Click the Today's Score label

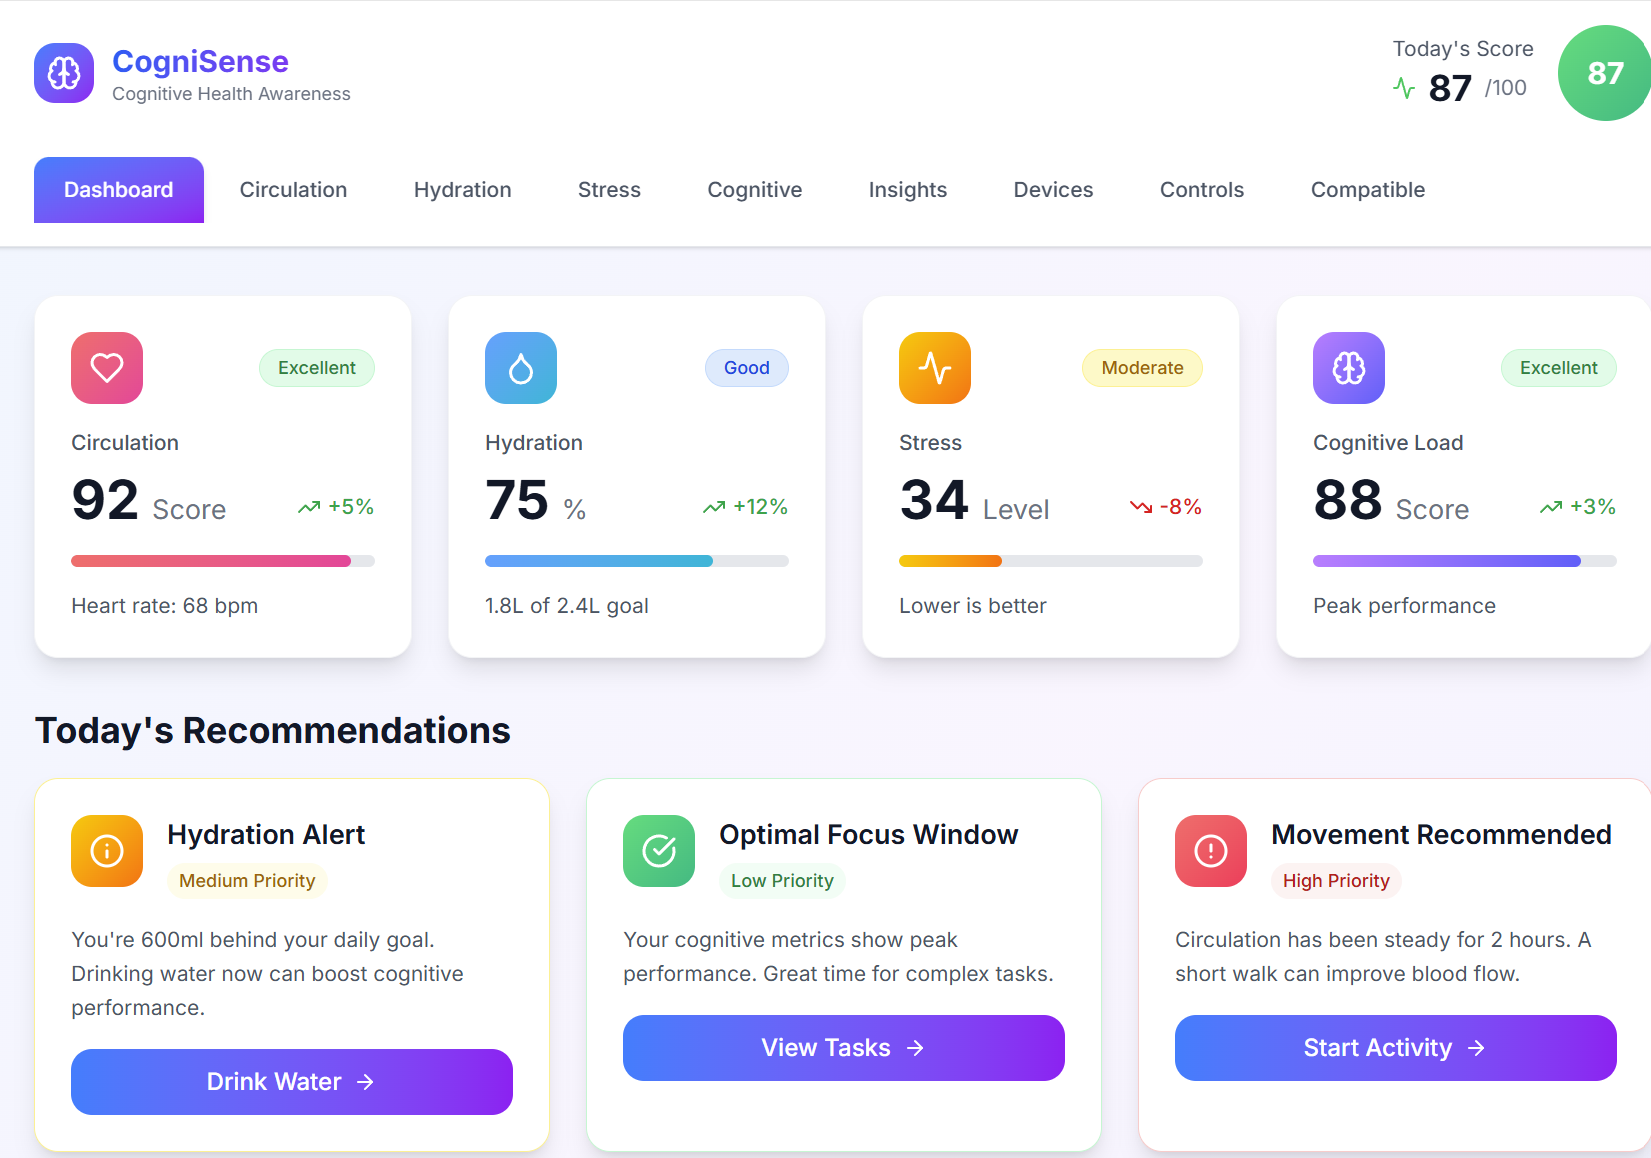tap(1463, 49)
